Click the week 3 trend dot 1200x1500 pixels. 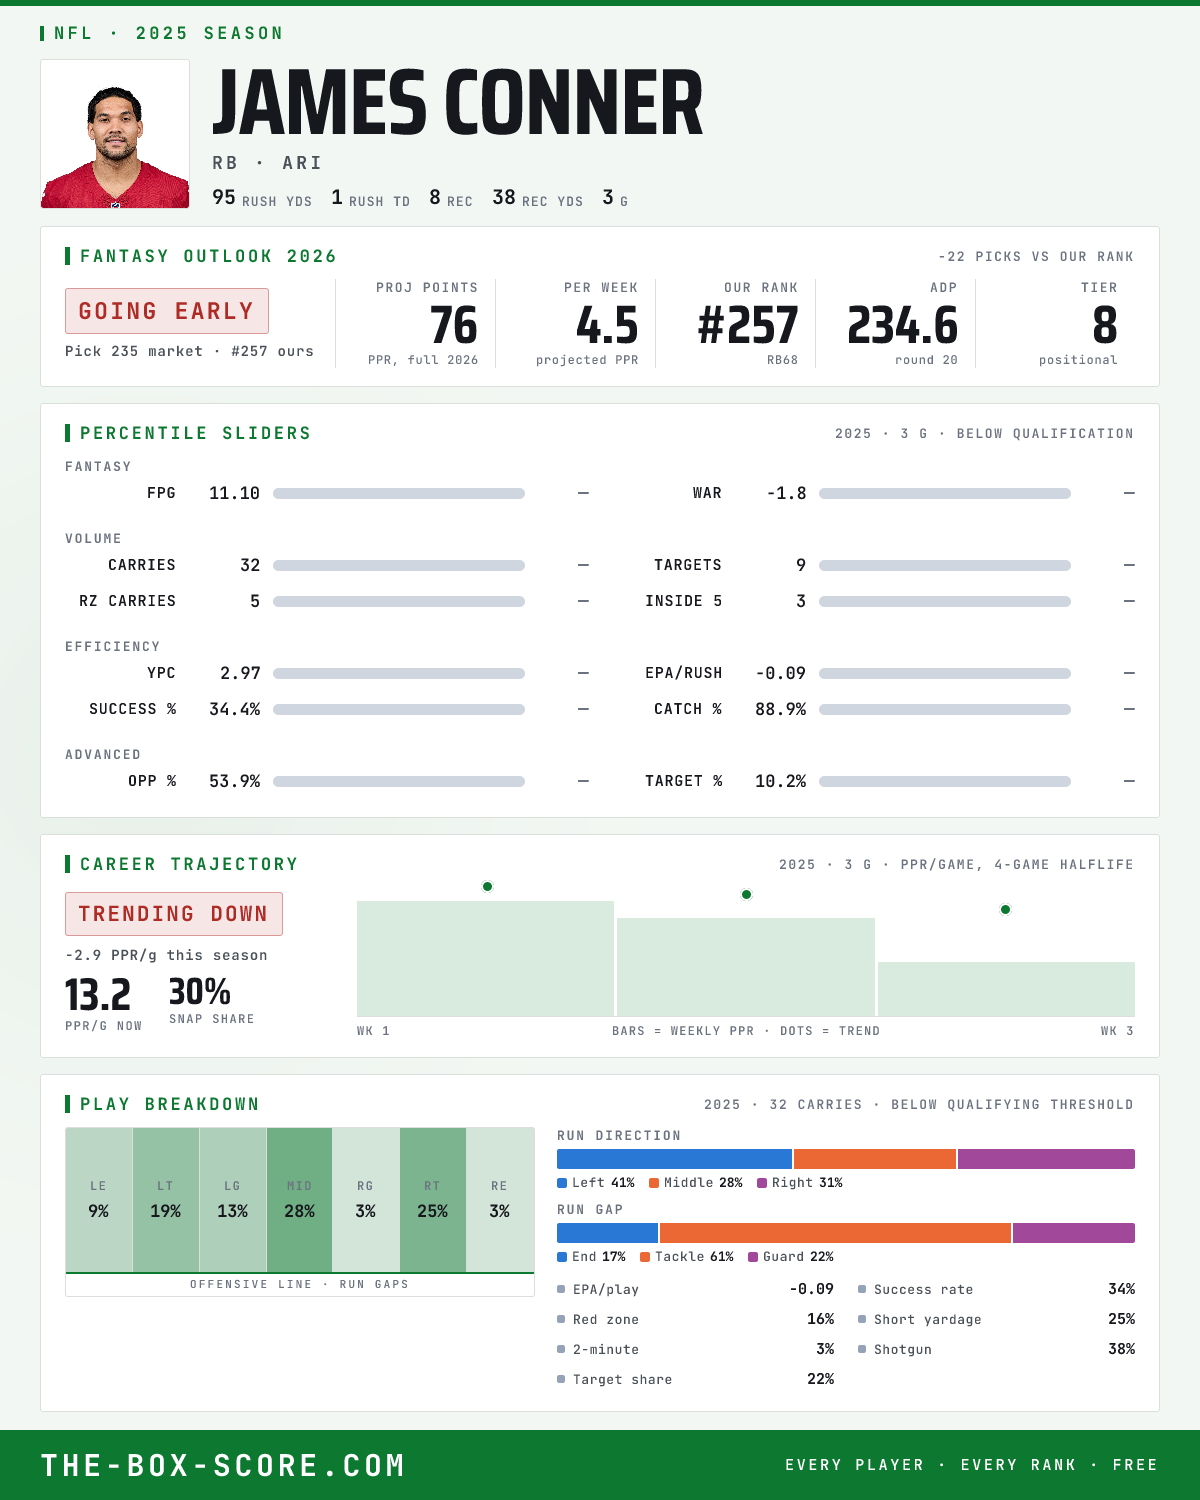coord(1005,910)
